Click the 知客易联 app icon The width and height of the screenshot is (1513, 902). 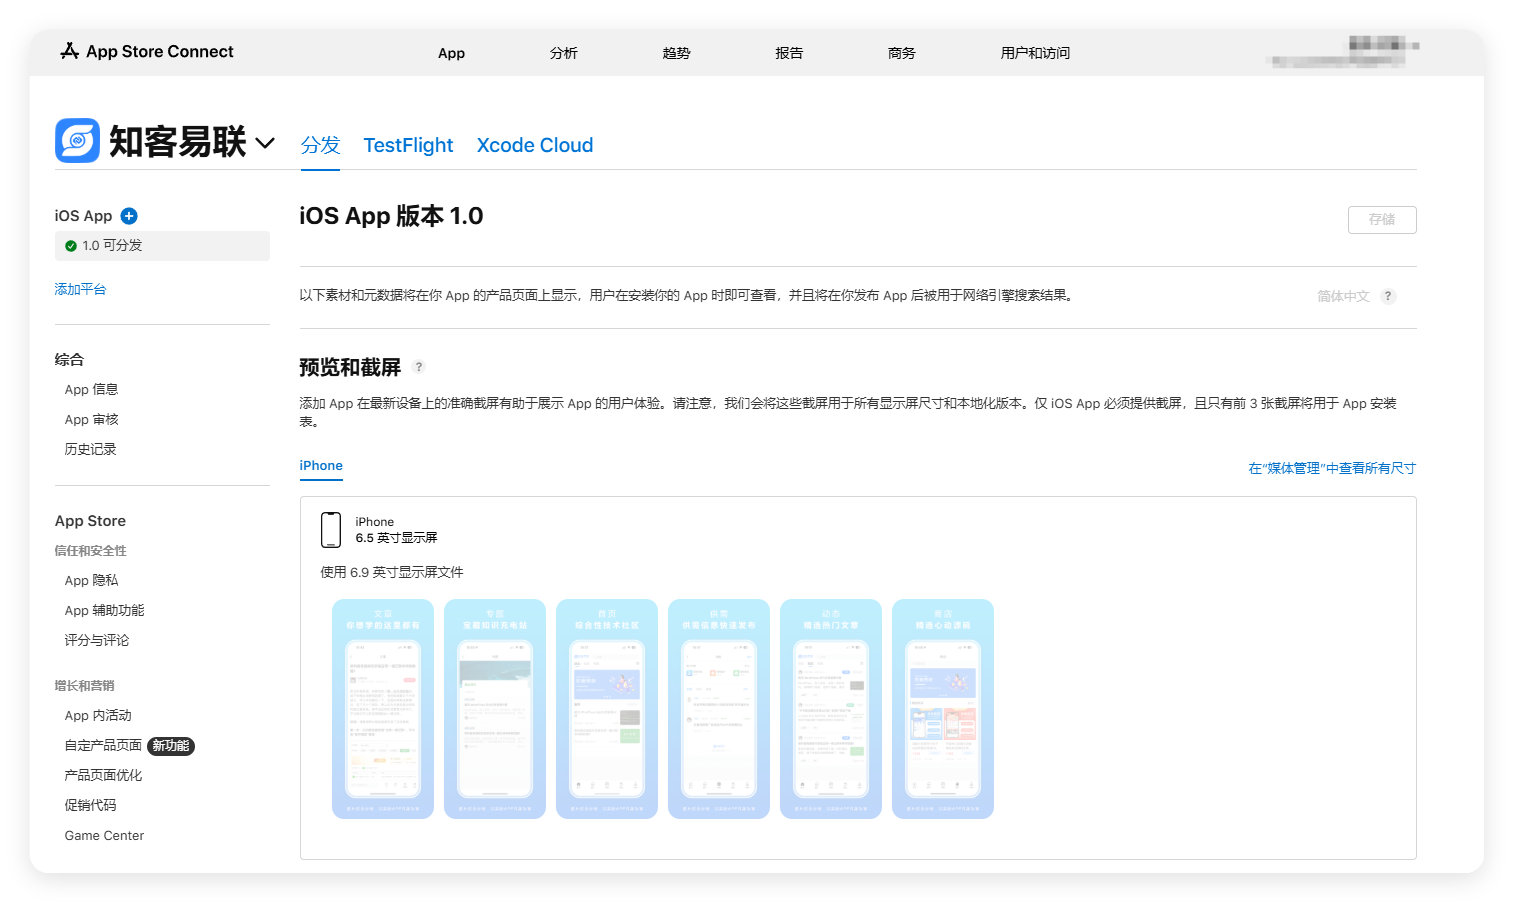[77, 141]
